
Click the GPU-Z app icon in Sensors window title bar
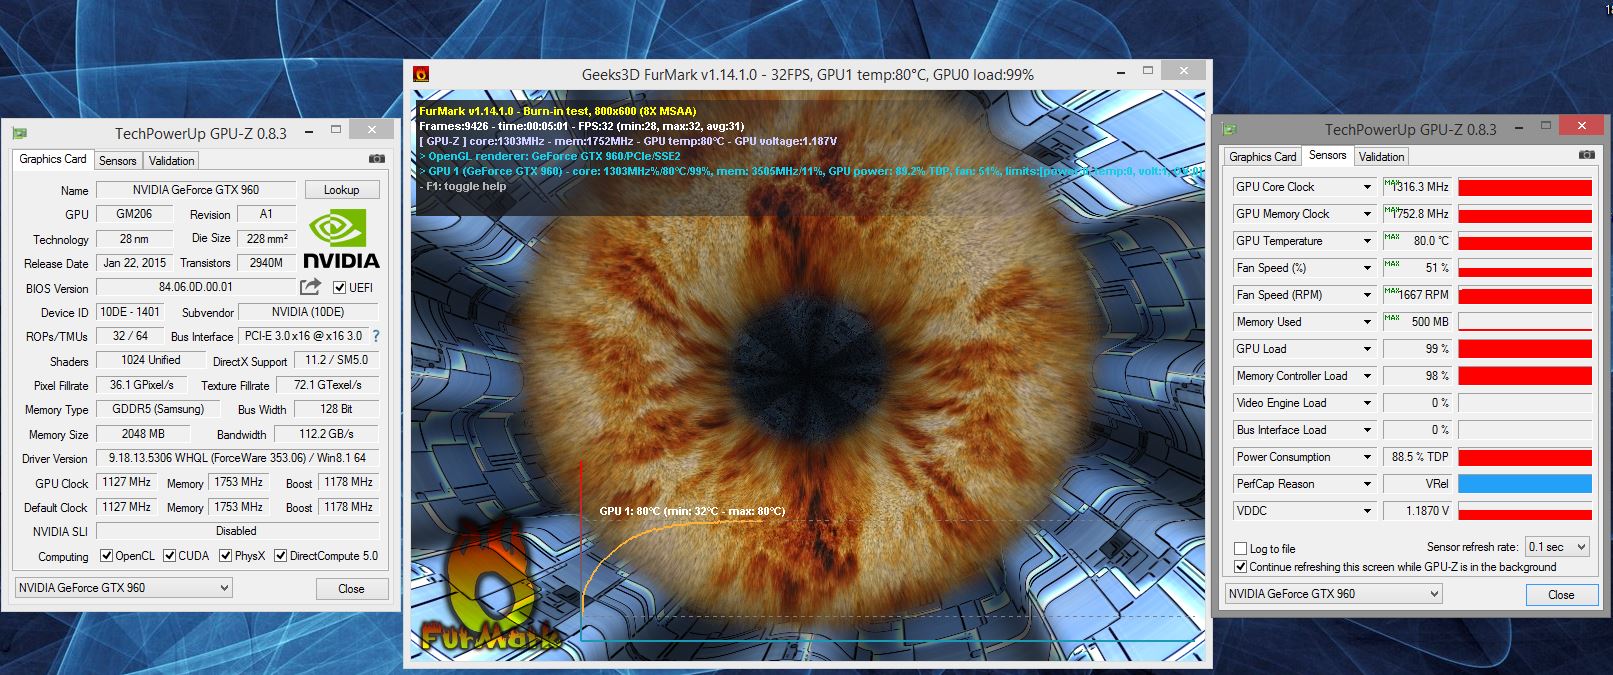[x=1229, y=129]
